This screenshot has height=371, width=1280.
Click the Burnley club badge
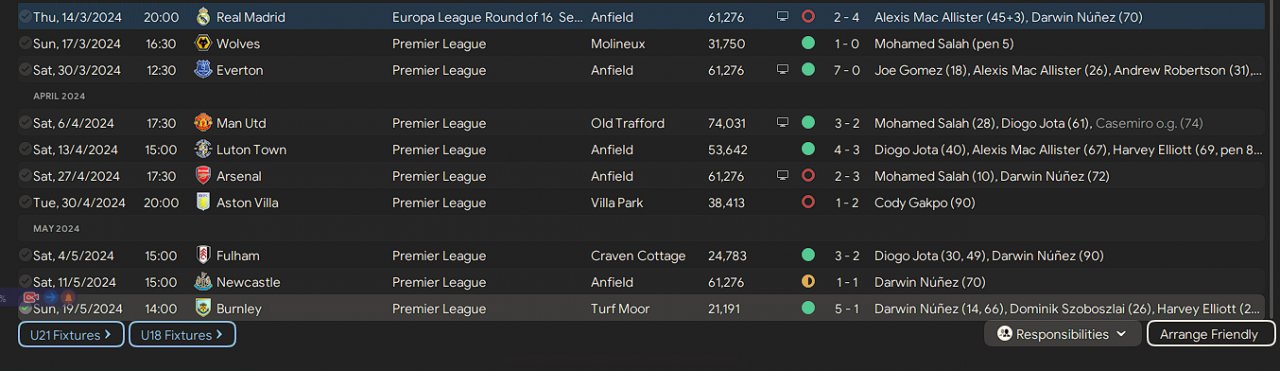pos(203,308)
